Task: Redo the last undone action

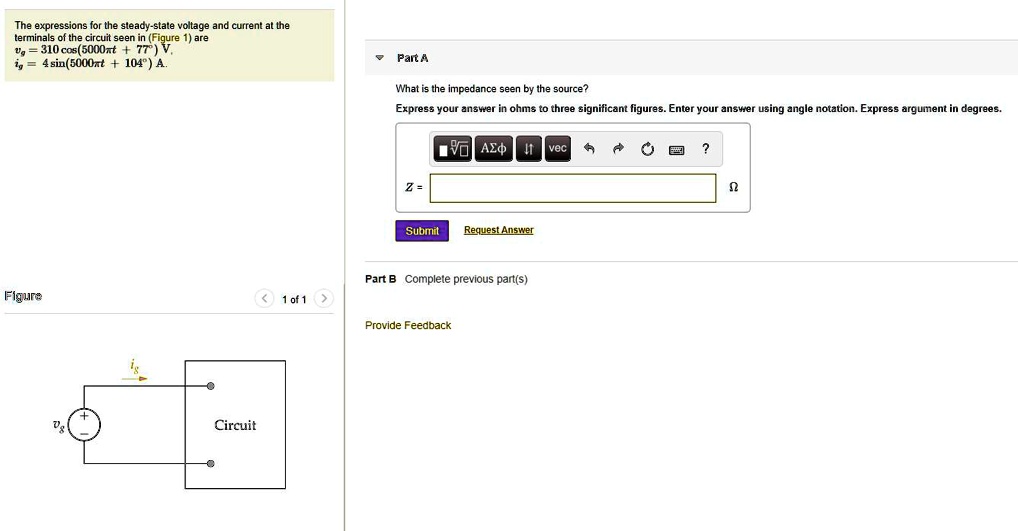Action: coord(618,149)
